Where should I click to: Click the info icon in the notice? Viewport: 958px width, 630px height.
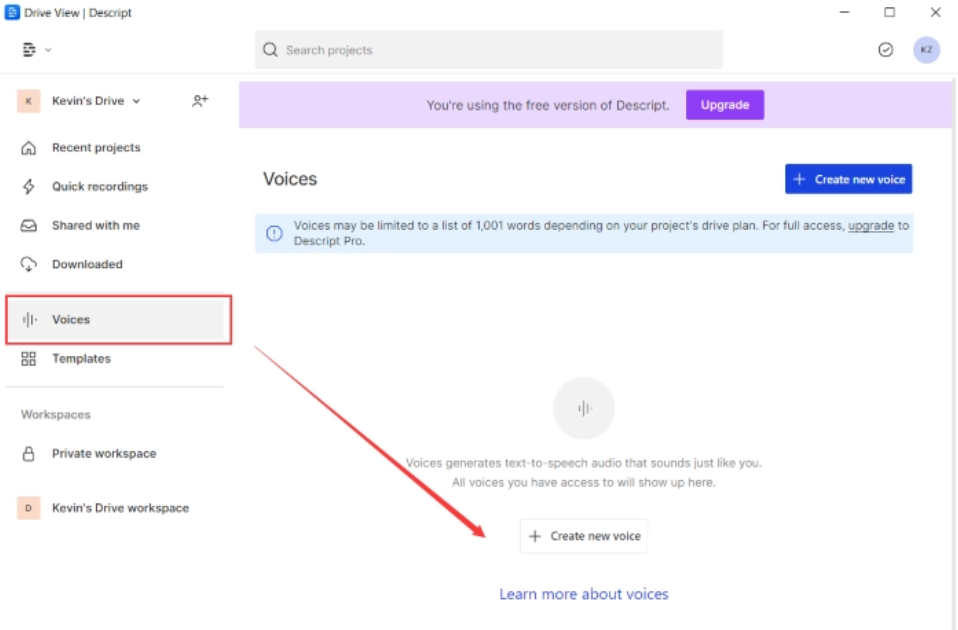(x=274, y=233)
